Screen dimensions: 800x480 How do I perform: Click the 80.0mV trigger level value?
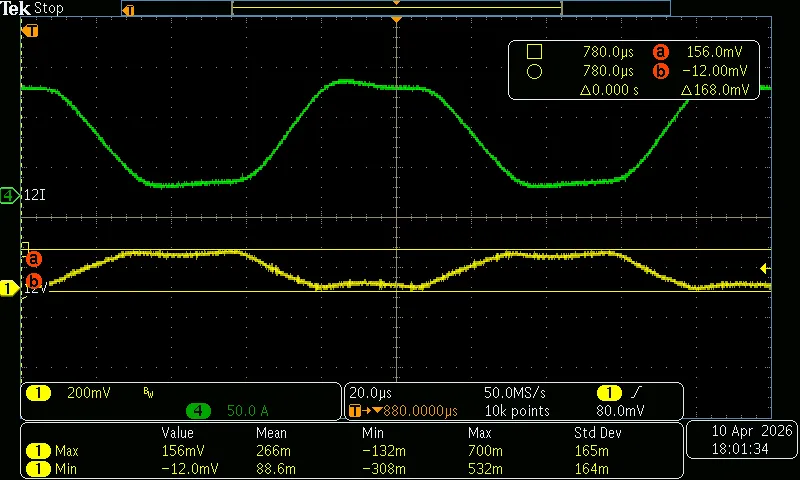(620, 411)
